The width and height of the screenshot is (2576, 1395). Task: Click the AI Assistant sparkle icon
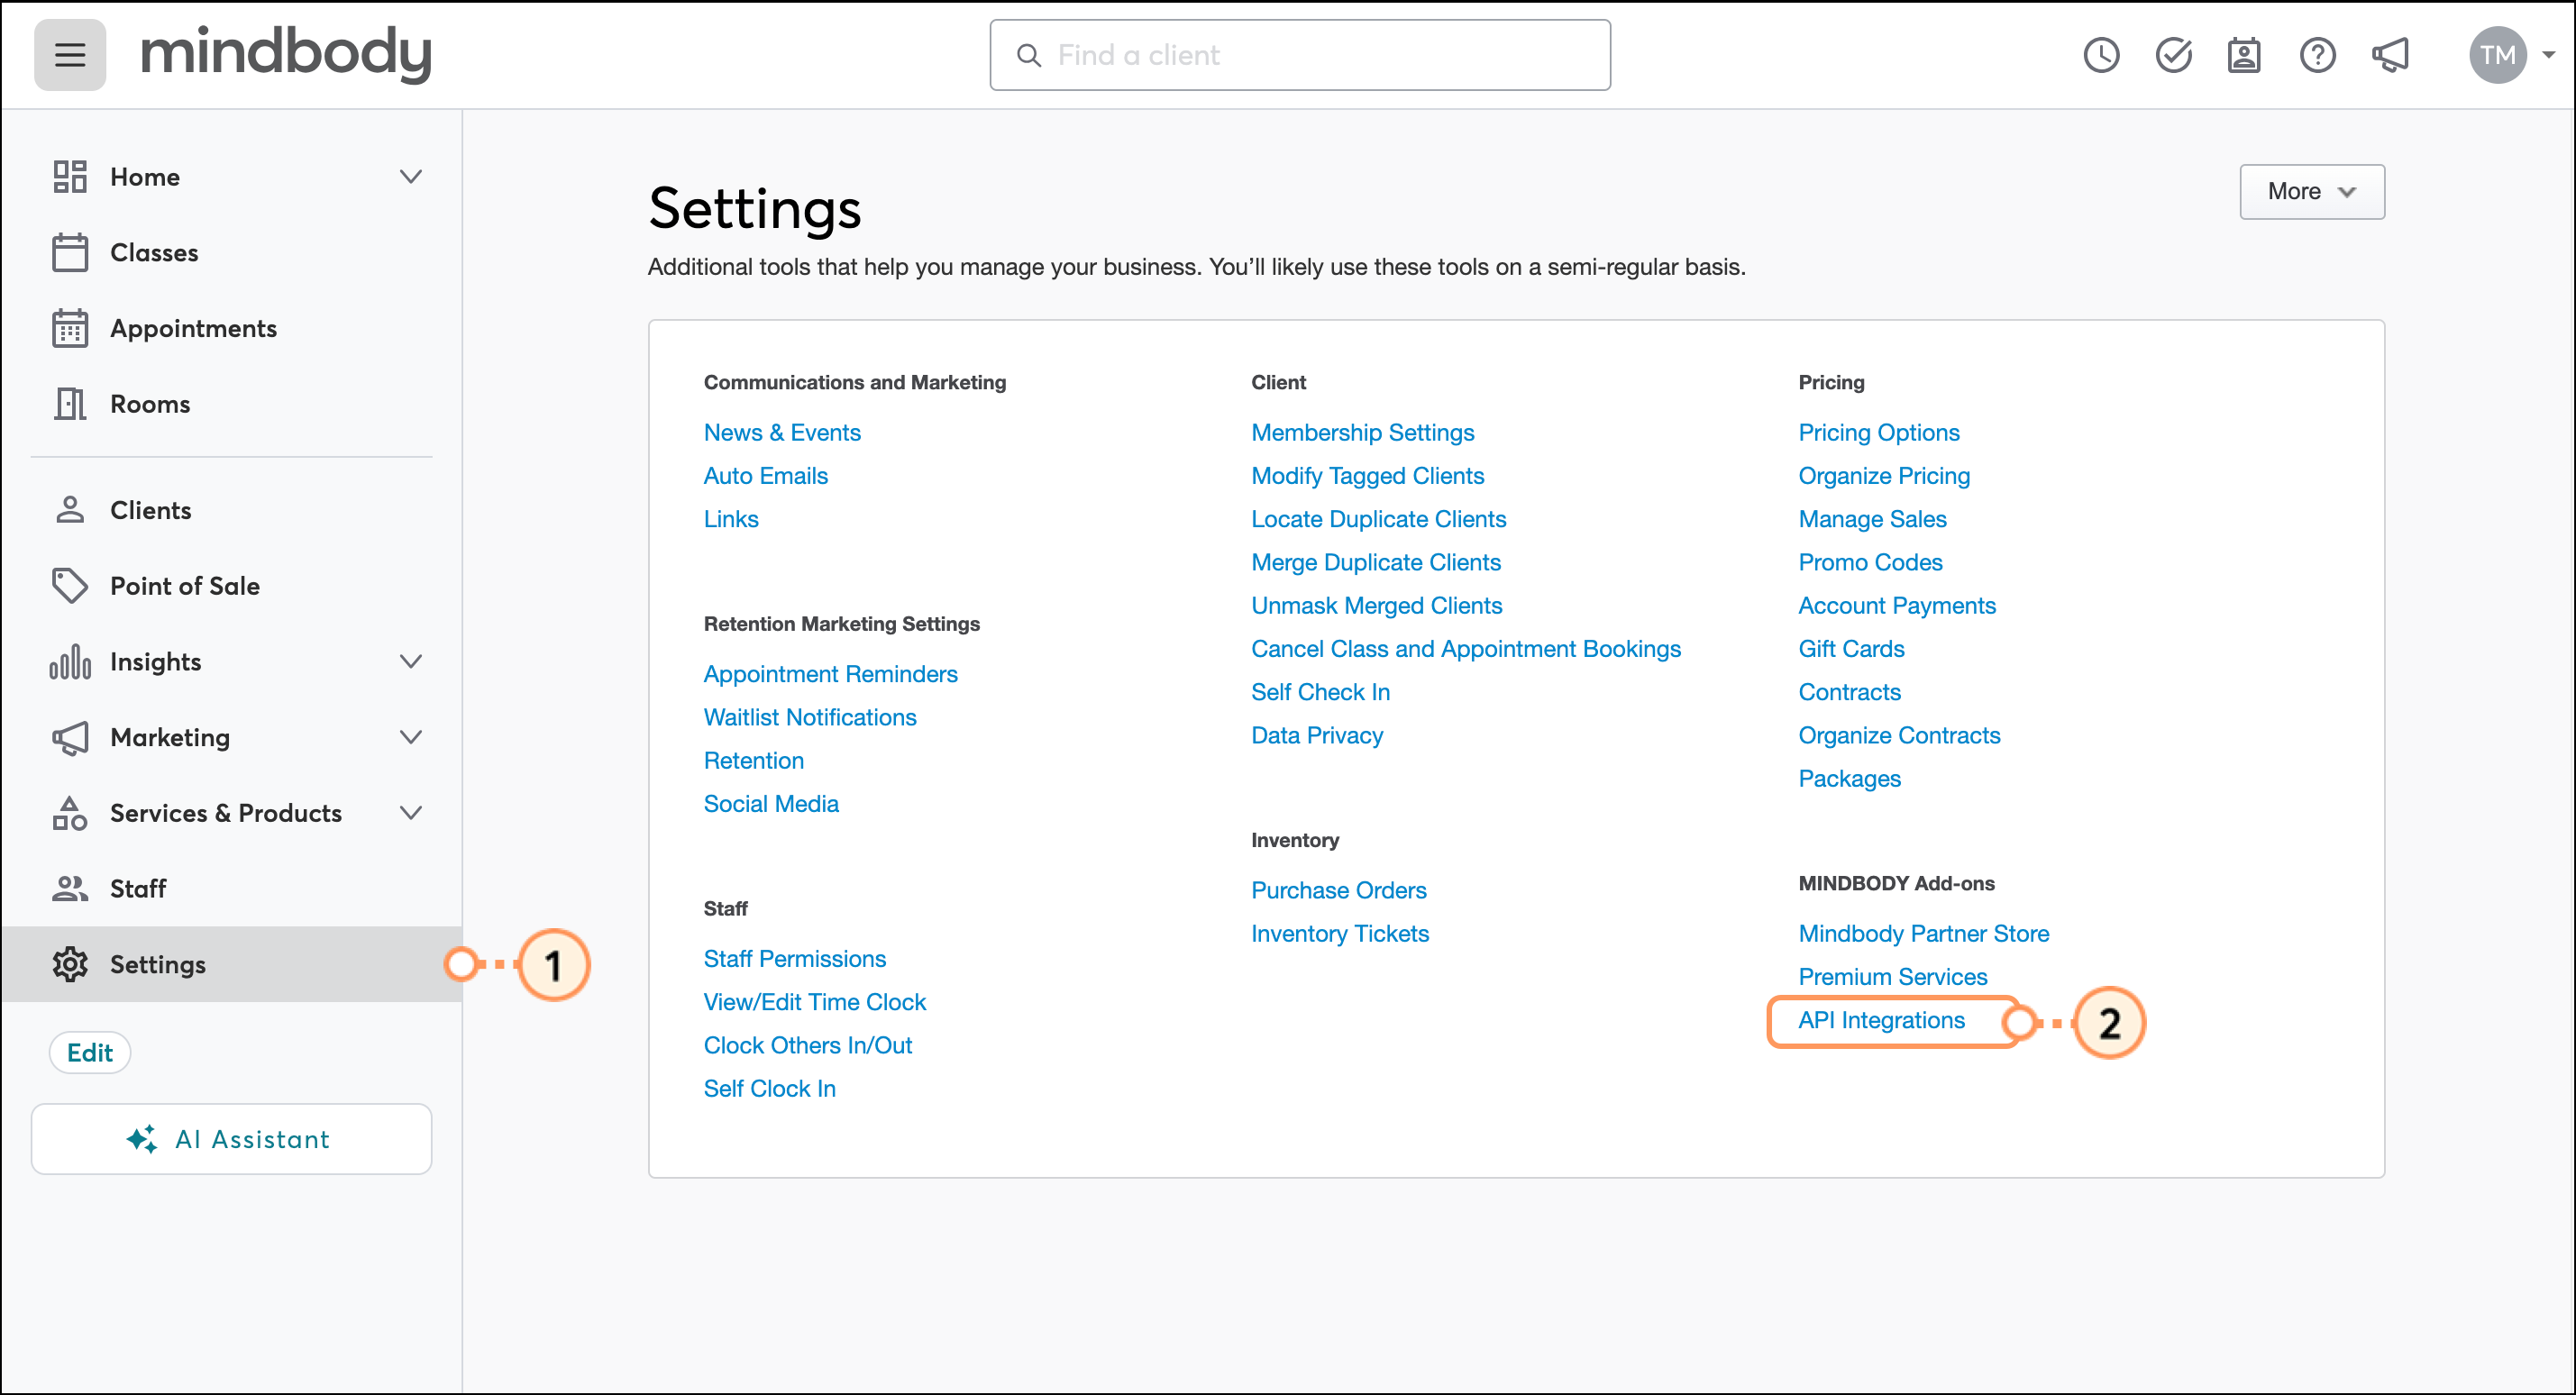[x=141, y=1139]
